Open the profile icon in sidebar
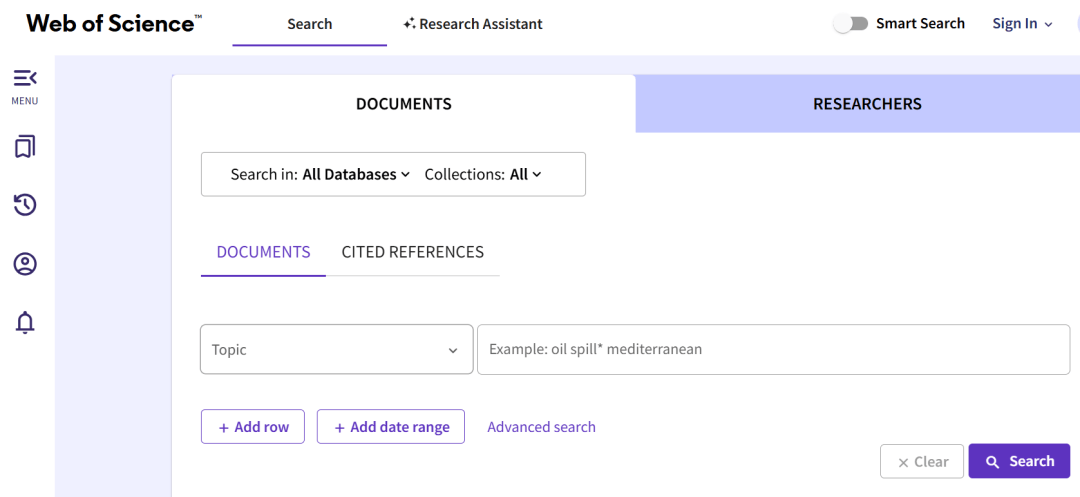 pyautogui.click(x=25, y=264)
